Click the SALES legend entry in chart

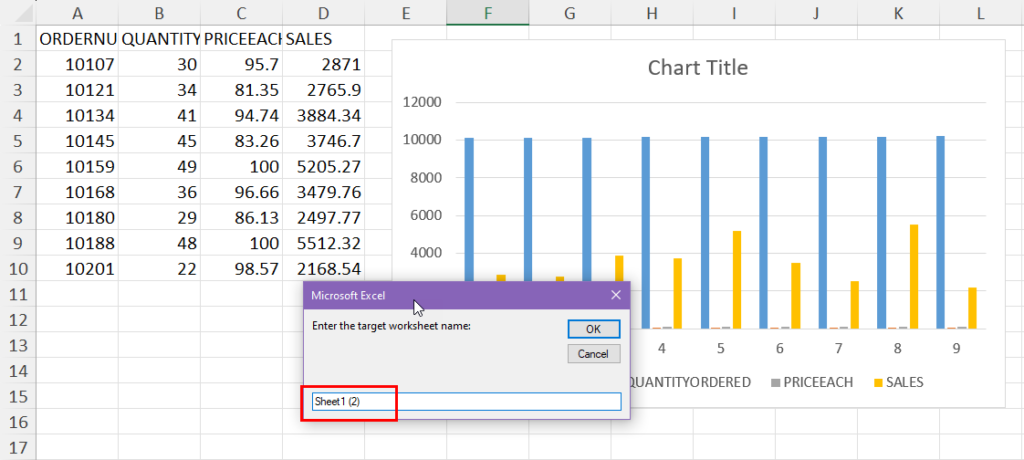(x=898, y=382)
